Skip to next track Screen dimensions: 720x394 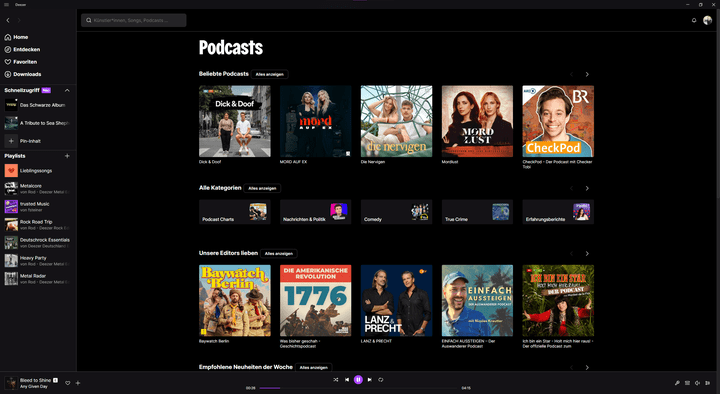370,380
